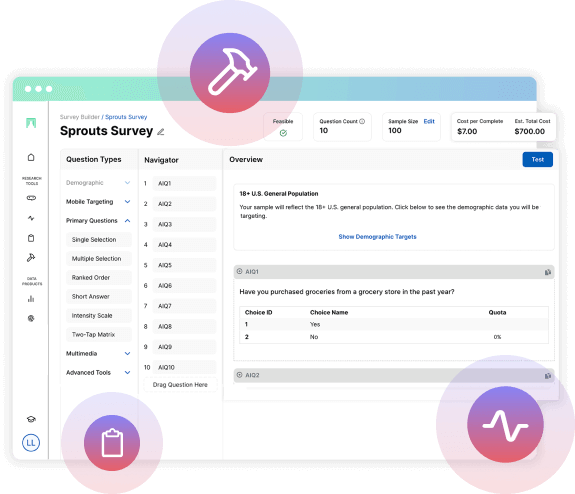Open the bar chart data products icon
Screen dimensions: 575x494
(x=31, y=299)
